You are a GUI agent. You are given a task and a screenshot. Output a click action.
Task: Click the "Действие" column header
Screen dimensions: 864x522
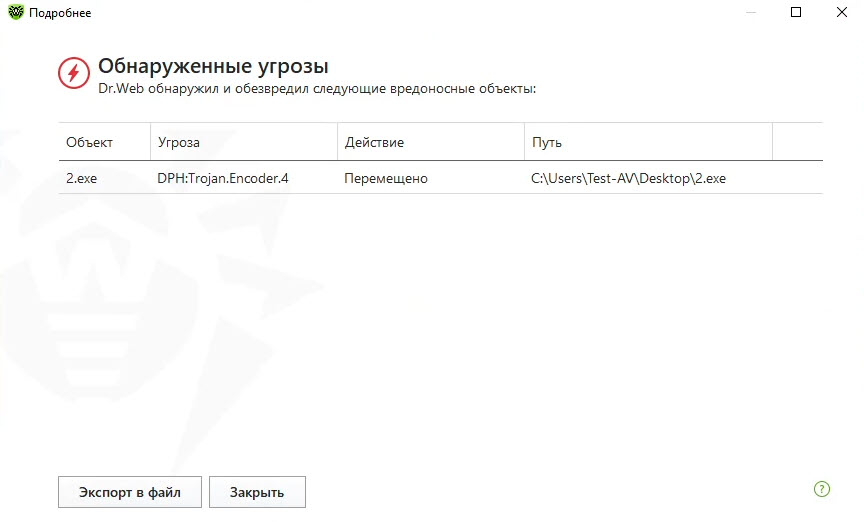pyautogui.click(x=374, y=142)
